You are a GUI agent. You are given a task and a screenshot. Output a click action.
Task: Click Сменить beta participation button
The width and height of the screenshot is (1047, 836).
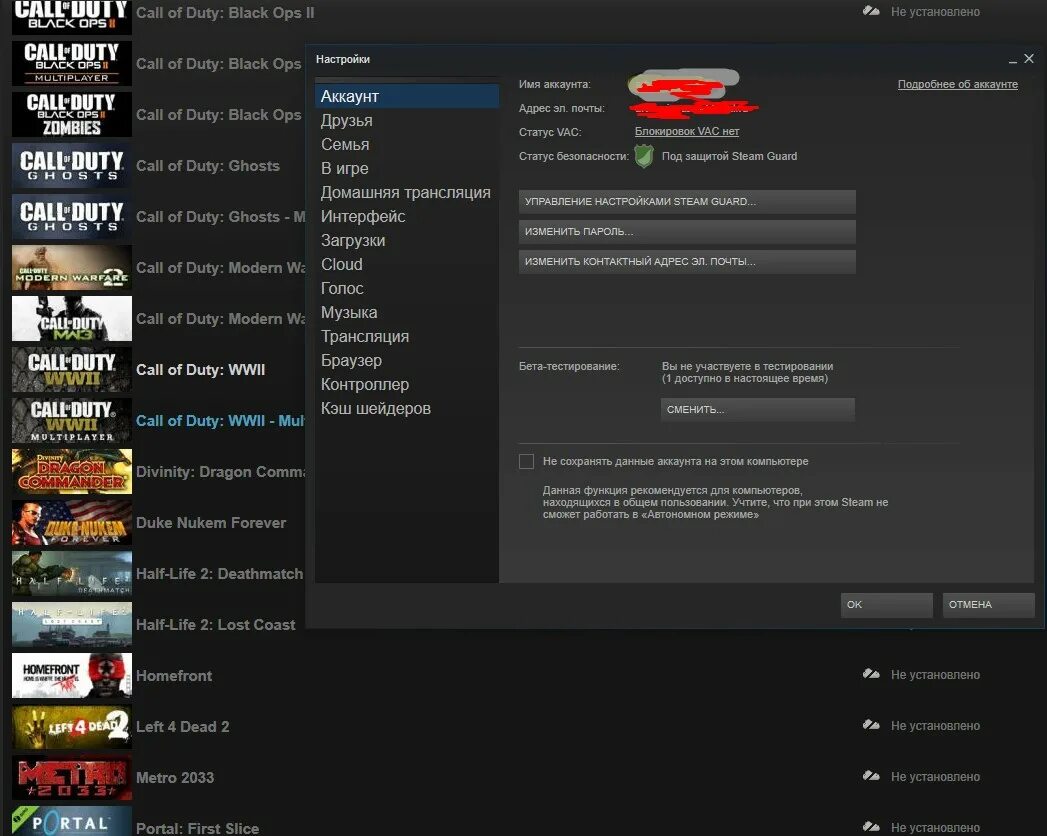(758, 409)
